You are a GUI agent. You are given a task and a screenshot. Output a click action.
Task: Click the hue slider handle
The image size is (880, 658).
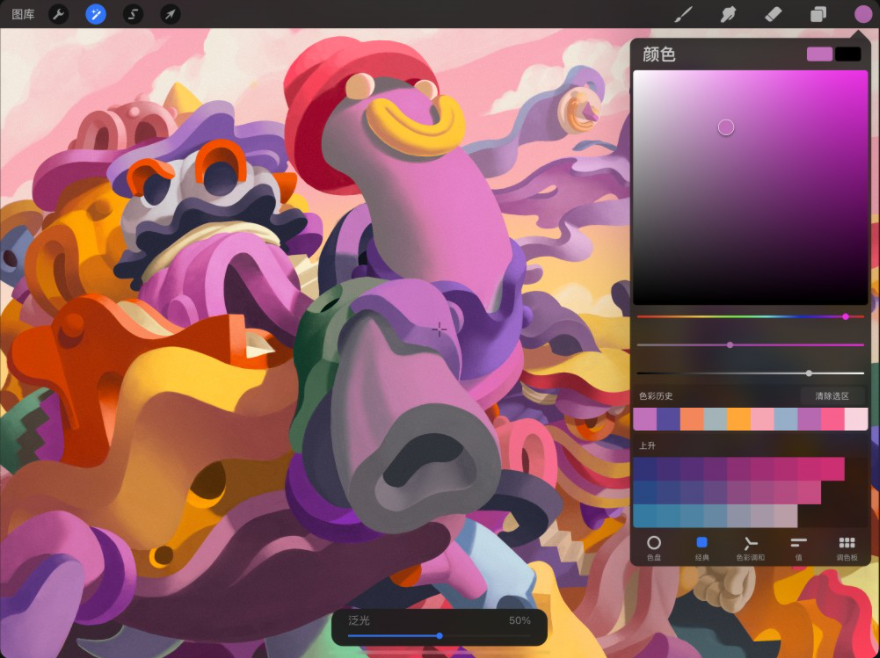tap(846, 316)
